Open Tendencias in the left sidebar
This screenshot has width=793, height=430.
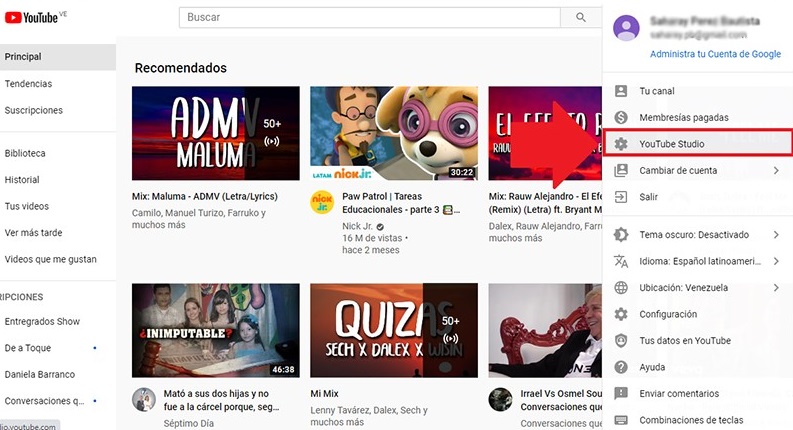click(x=28, y=84)
